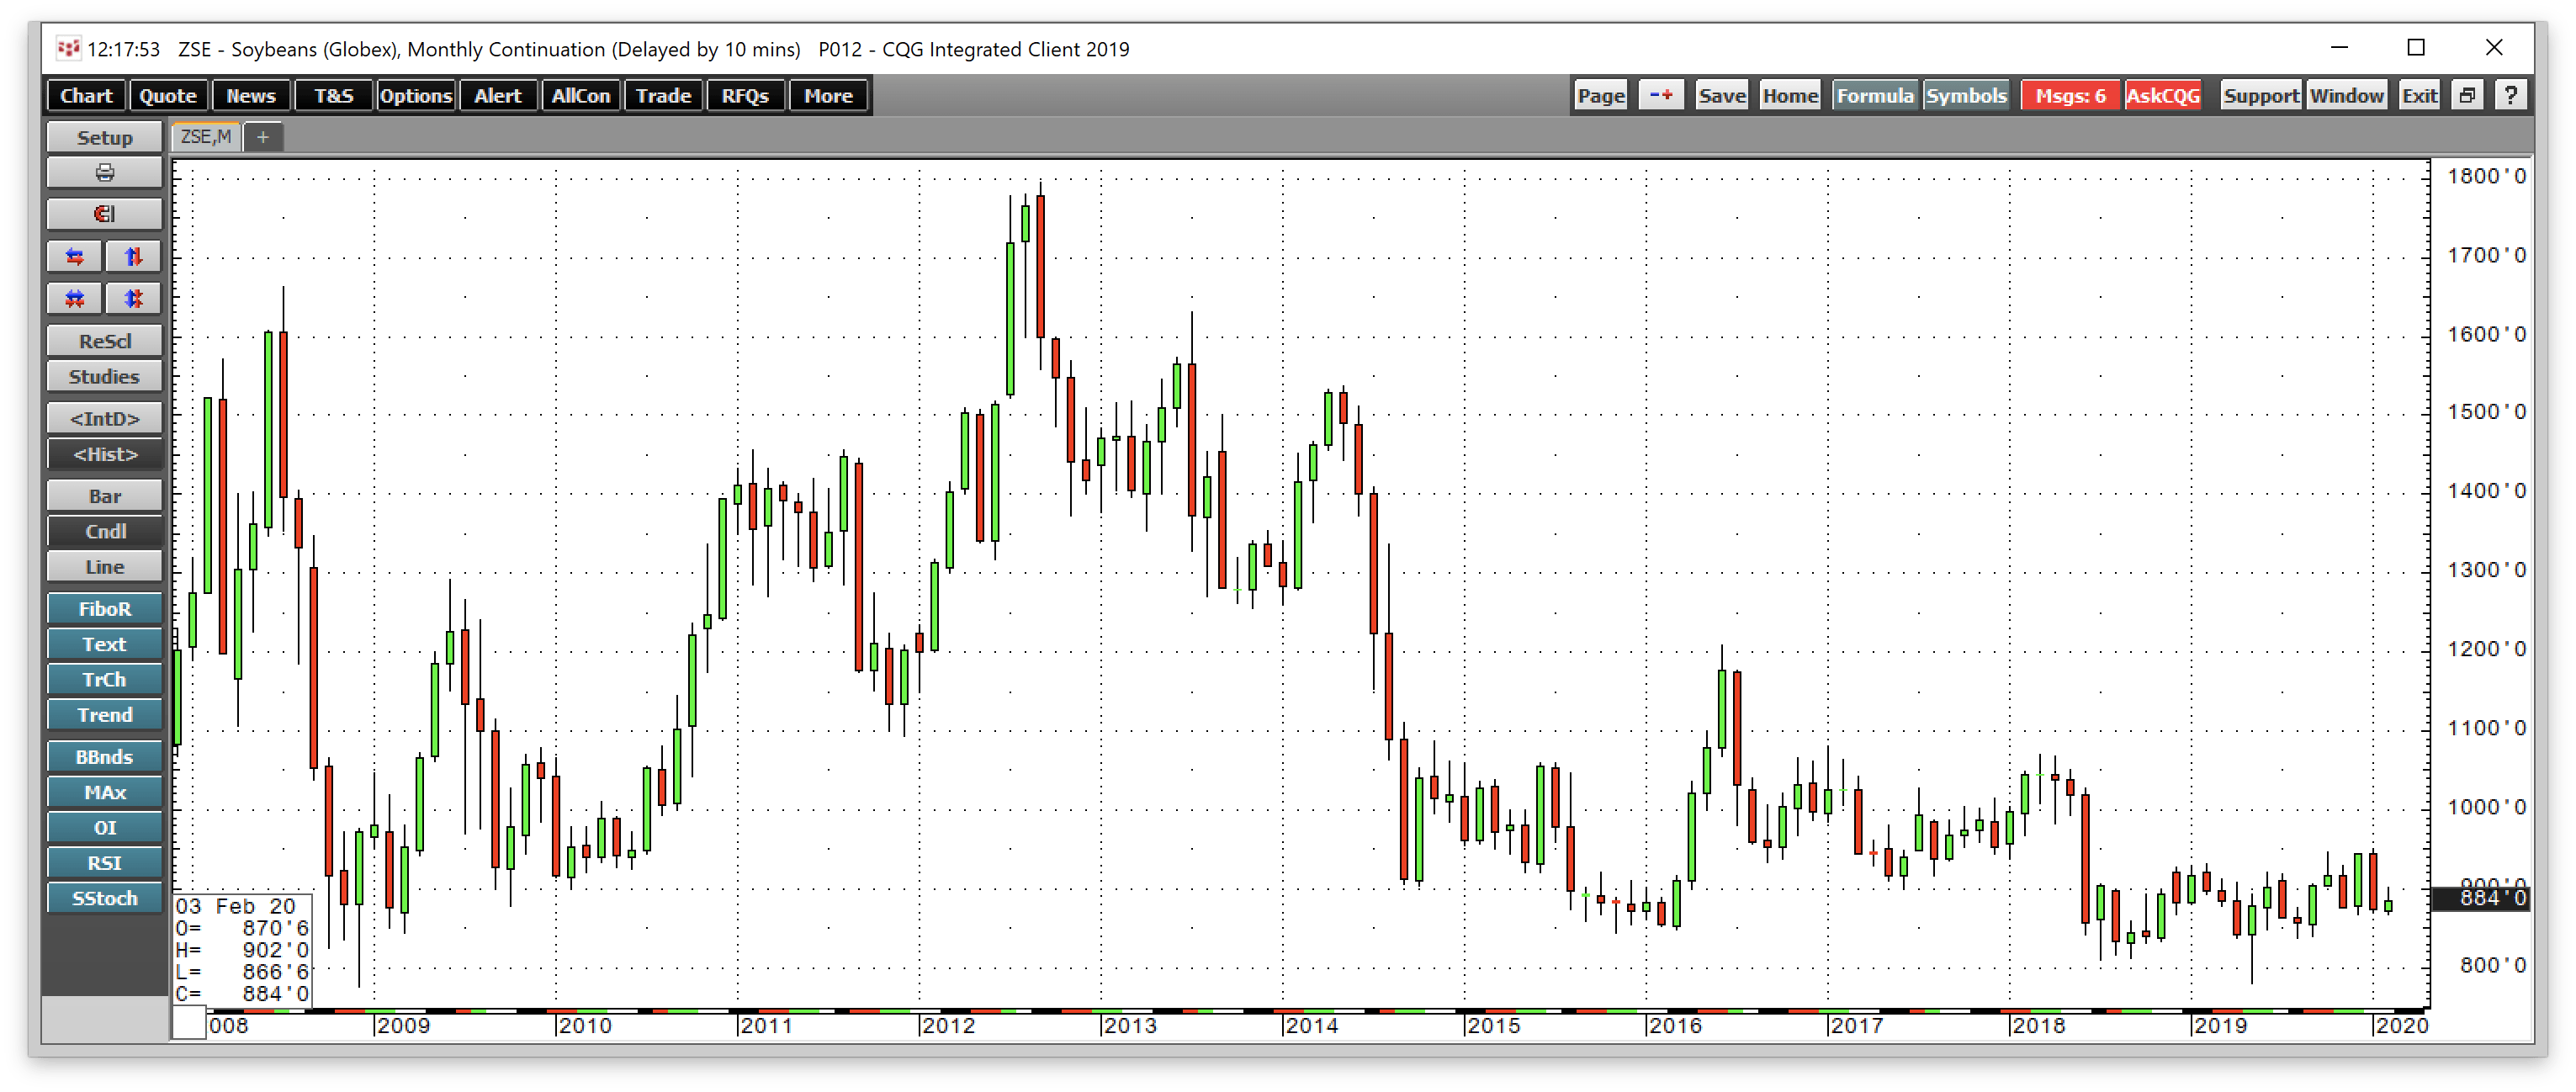
Task: Select the Text annotation tool
Action: click(x=104, y=645)
